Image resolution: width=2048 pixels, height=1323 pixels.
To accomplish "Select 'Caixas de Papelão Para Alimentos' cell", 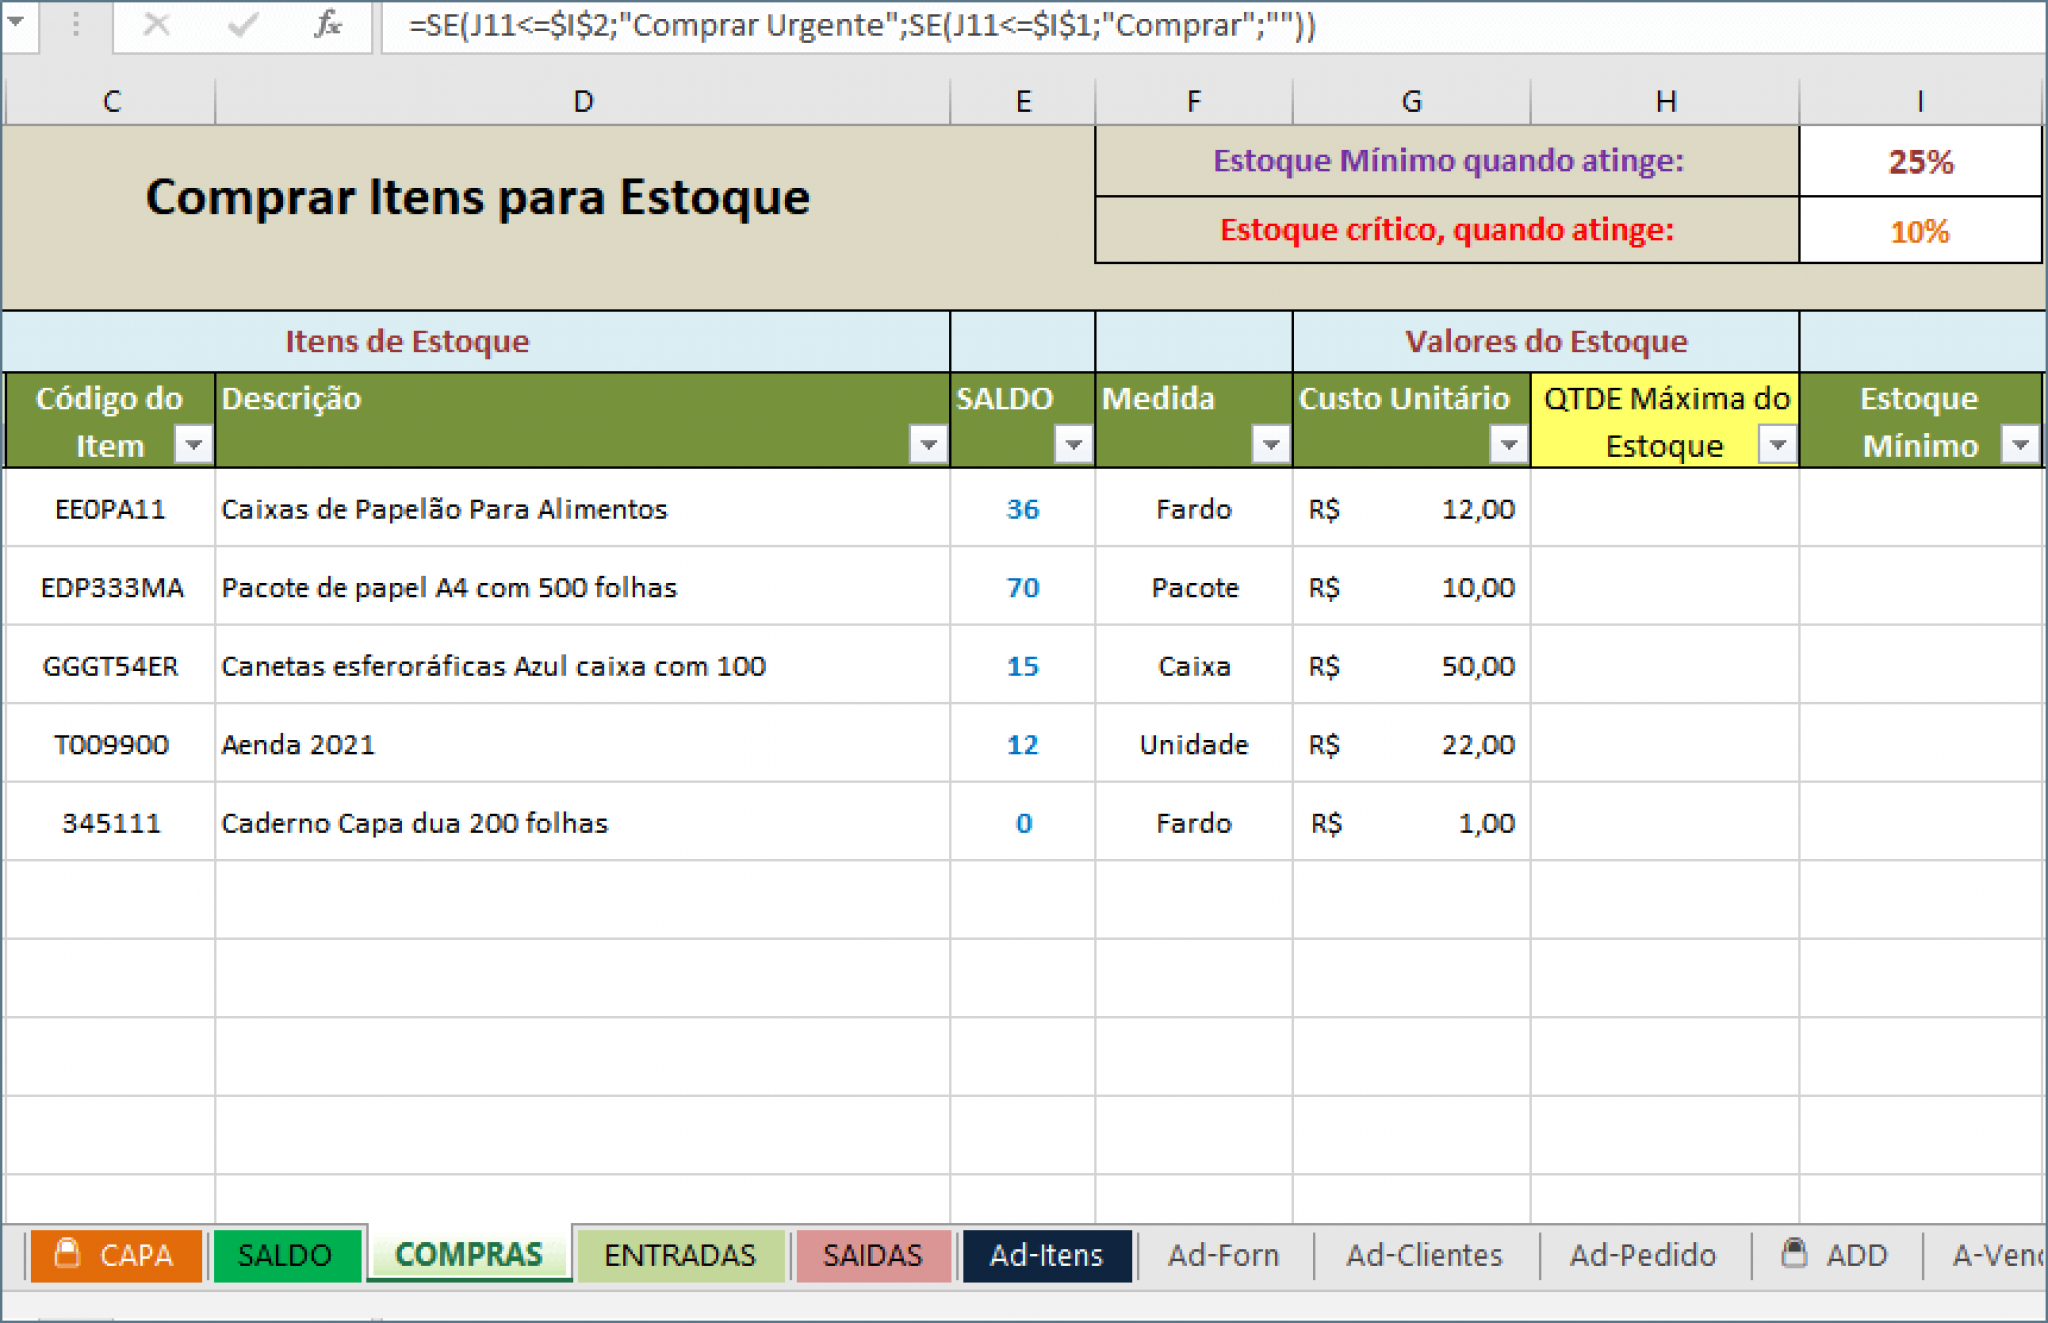I will click(583, 509).
